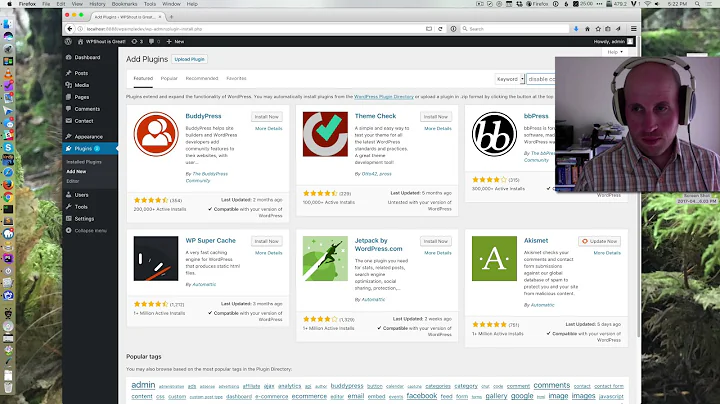This screenshot has width=720, height=404.
Task: Install BuddyPress with Install Now button
Action: (x=266, y=117)
